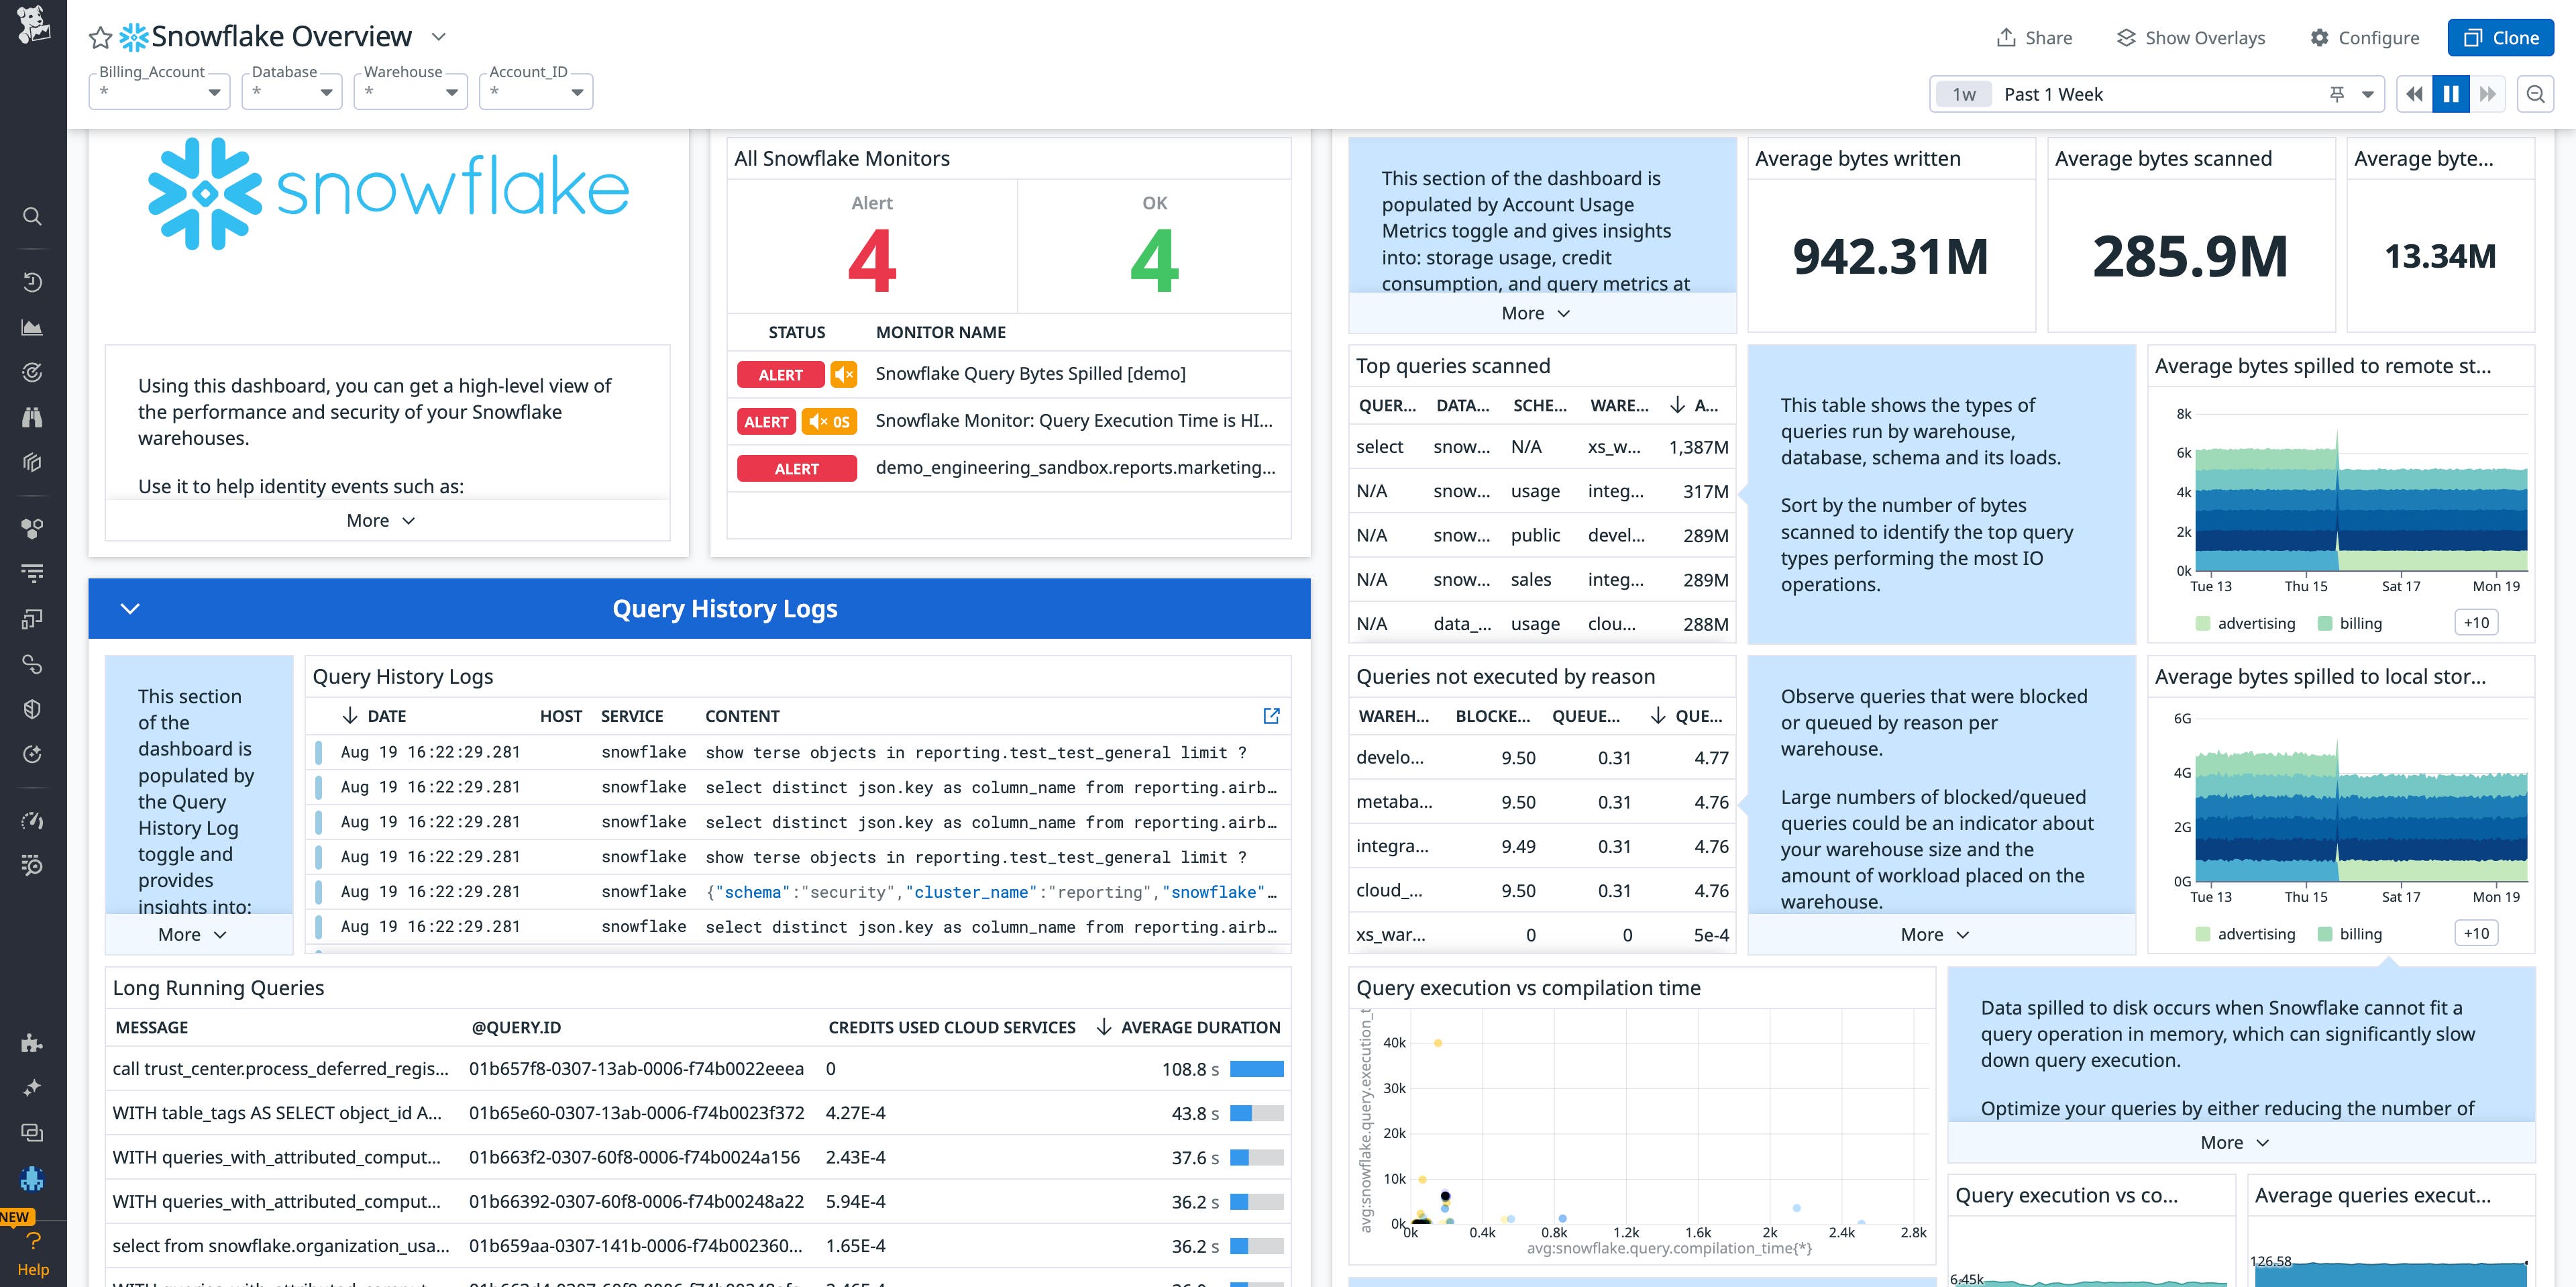Open Query History Logs in full view via external-link icon

point(1271,716)
